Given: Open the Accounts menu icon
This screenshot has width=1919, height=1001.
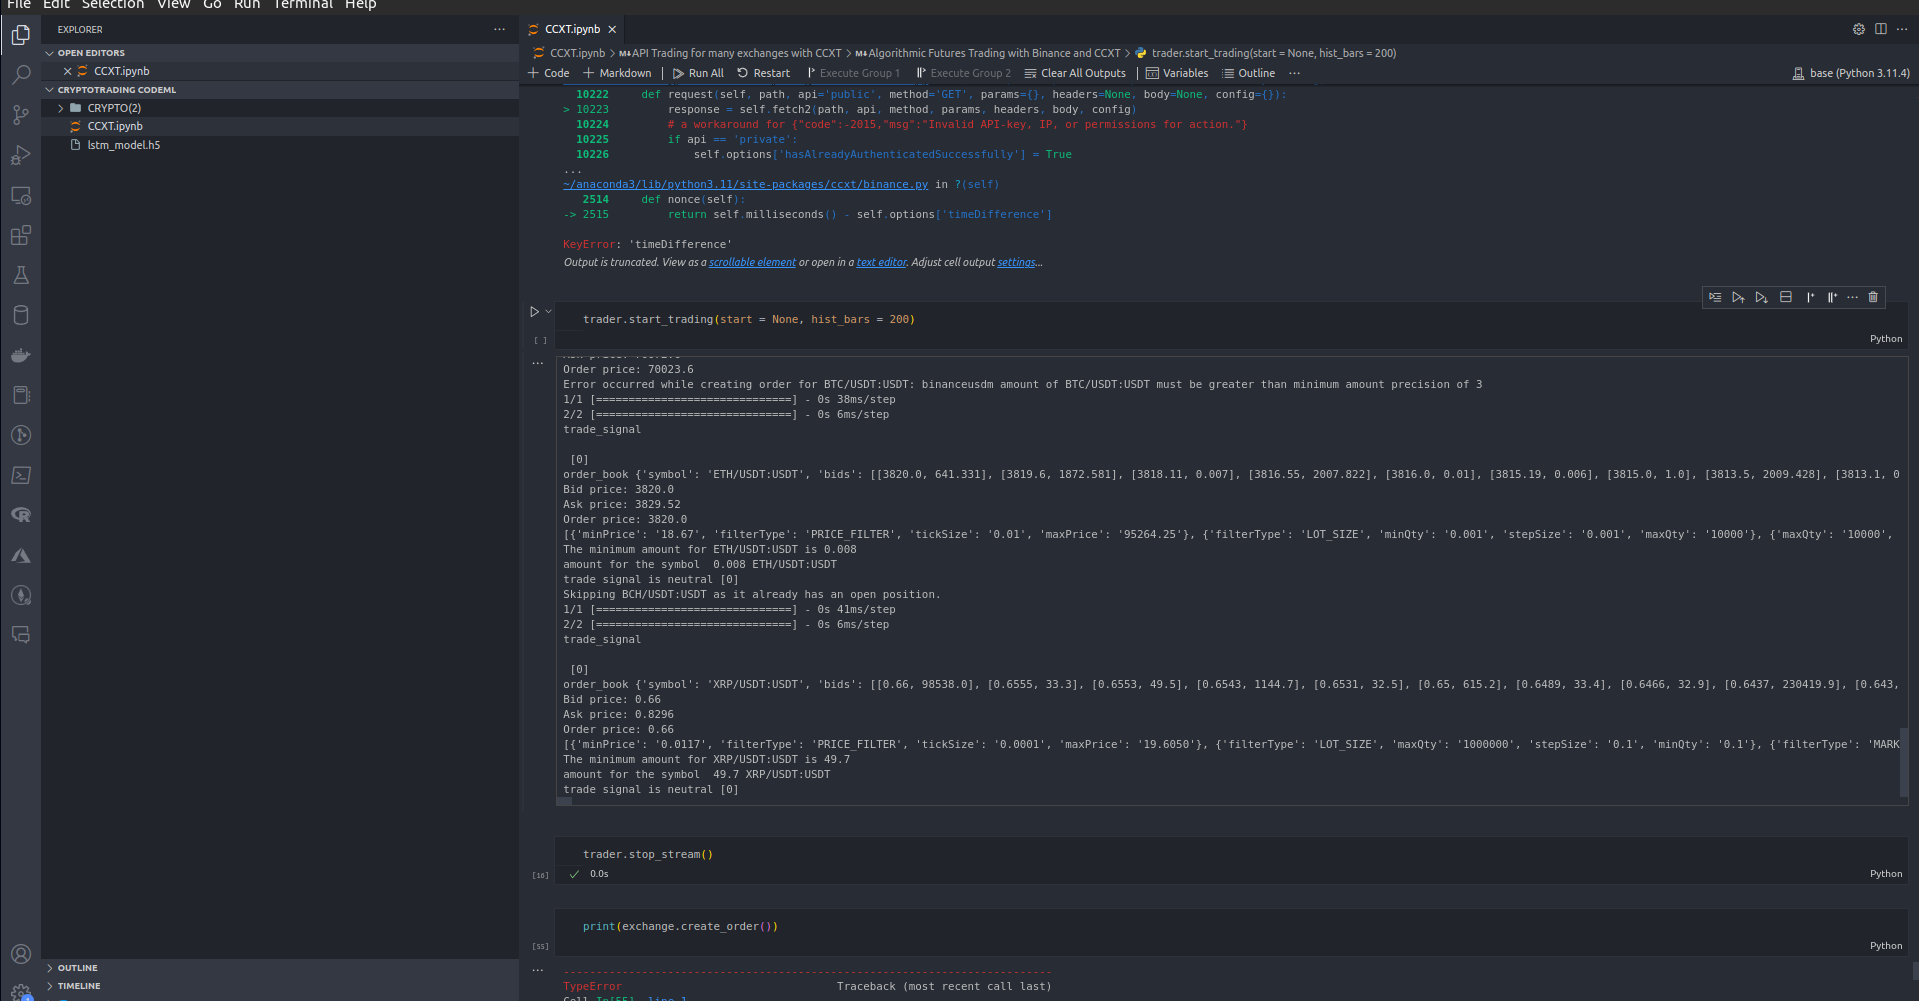Looking at the screenshot, I should (20, 954).
